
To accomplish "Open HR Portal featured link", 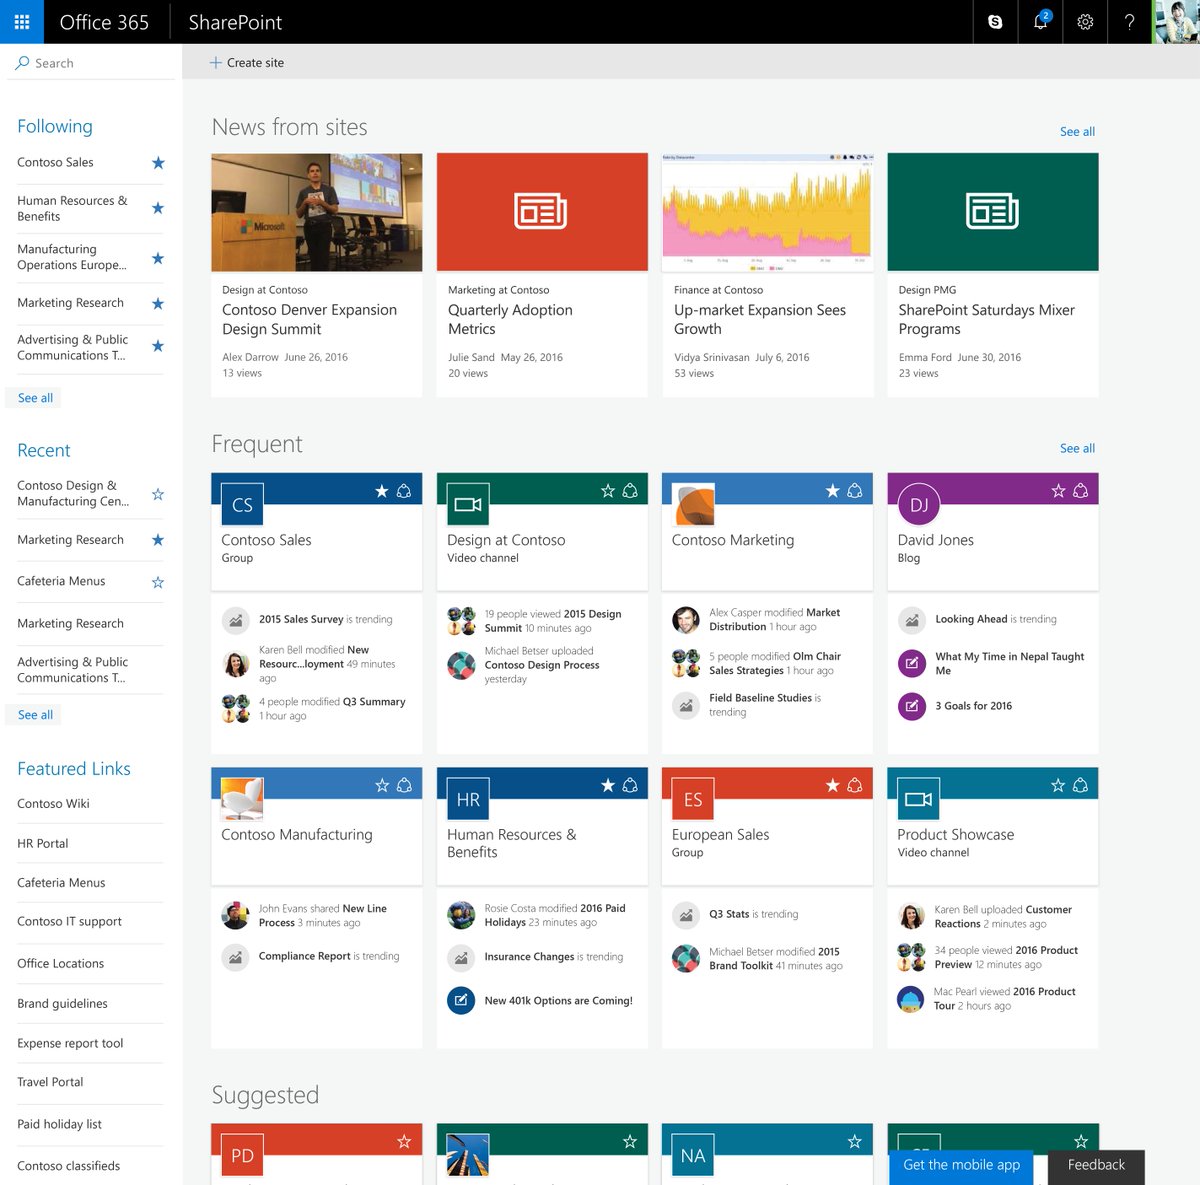I will [43, 844].
